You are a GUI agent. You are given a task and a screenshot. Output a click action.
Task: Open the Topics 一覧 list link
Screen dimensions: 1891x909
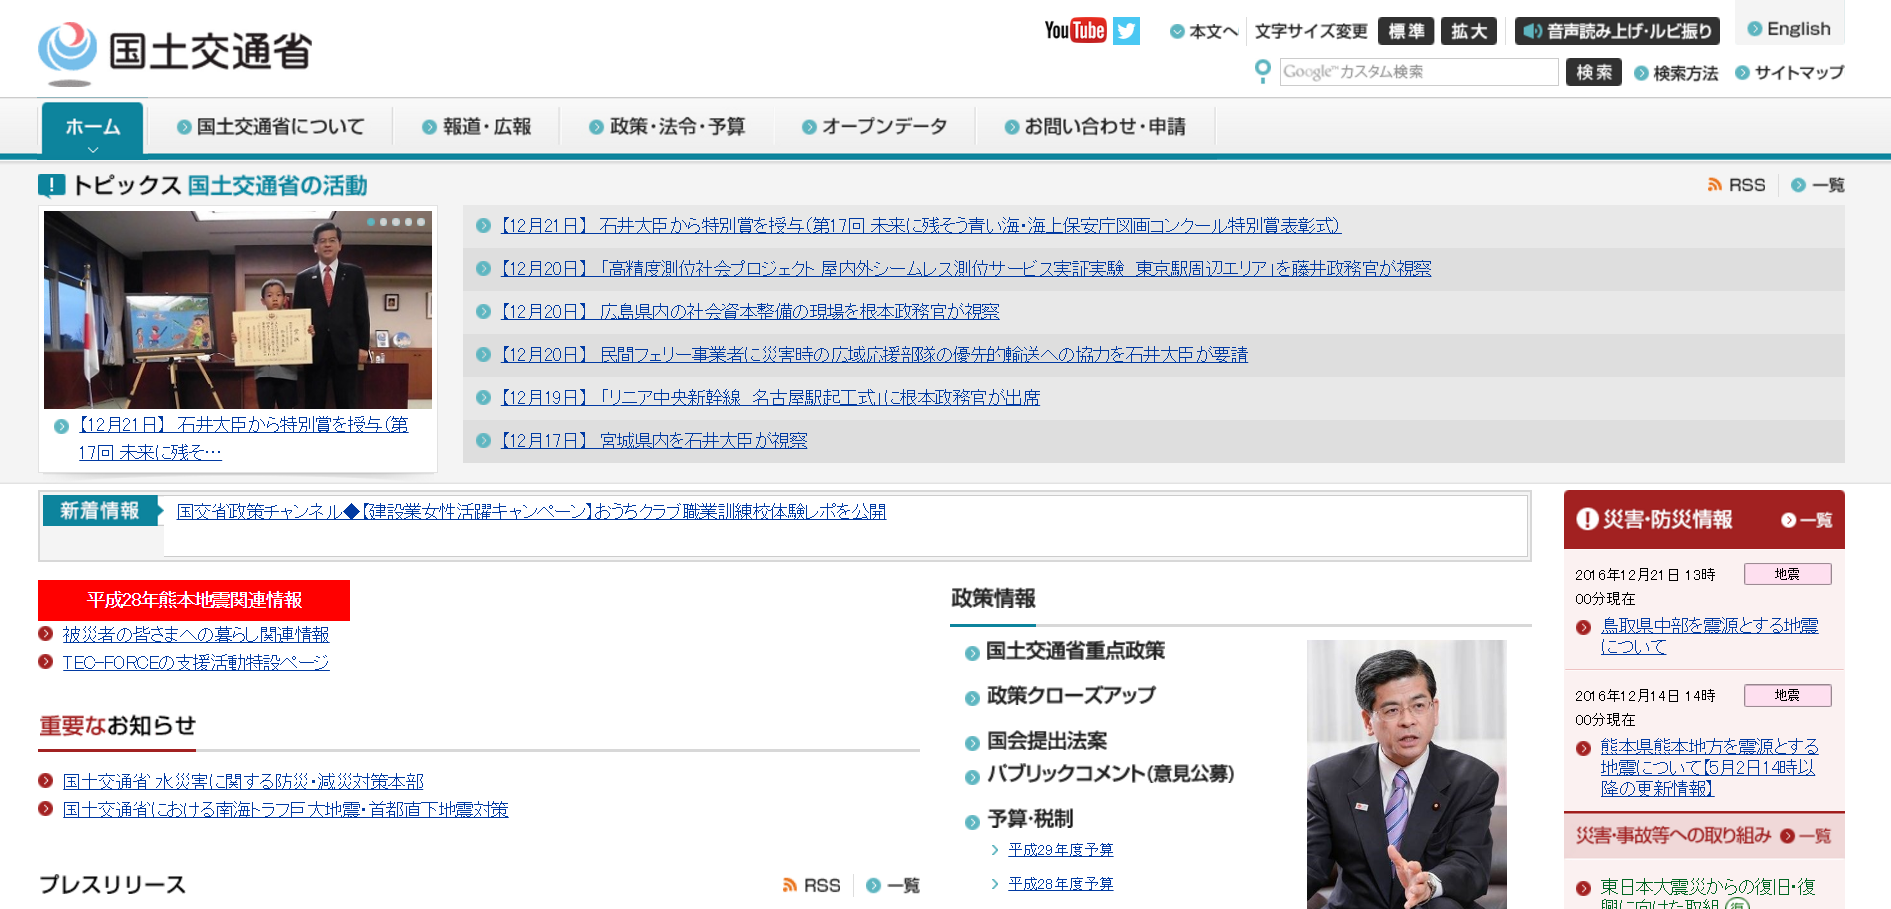[x=1818, y=185]
